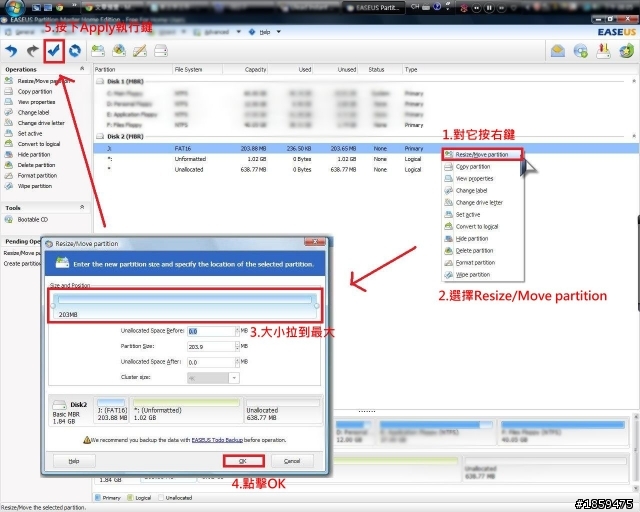Switch to the EASEUS Partition taskbar button
Viewport: 640px width, 512px height.
coord(374,7)
